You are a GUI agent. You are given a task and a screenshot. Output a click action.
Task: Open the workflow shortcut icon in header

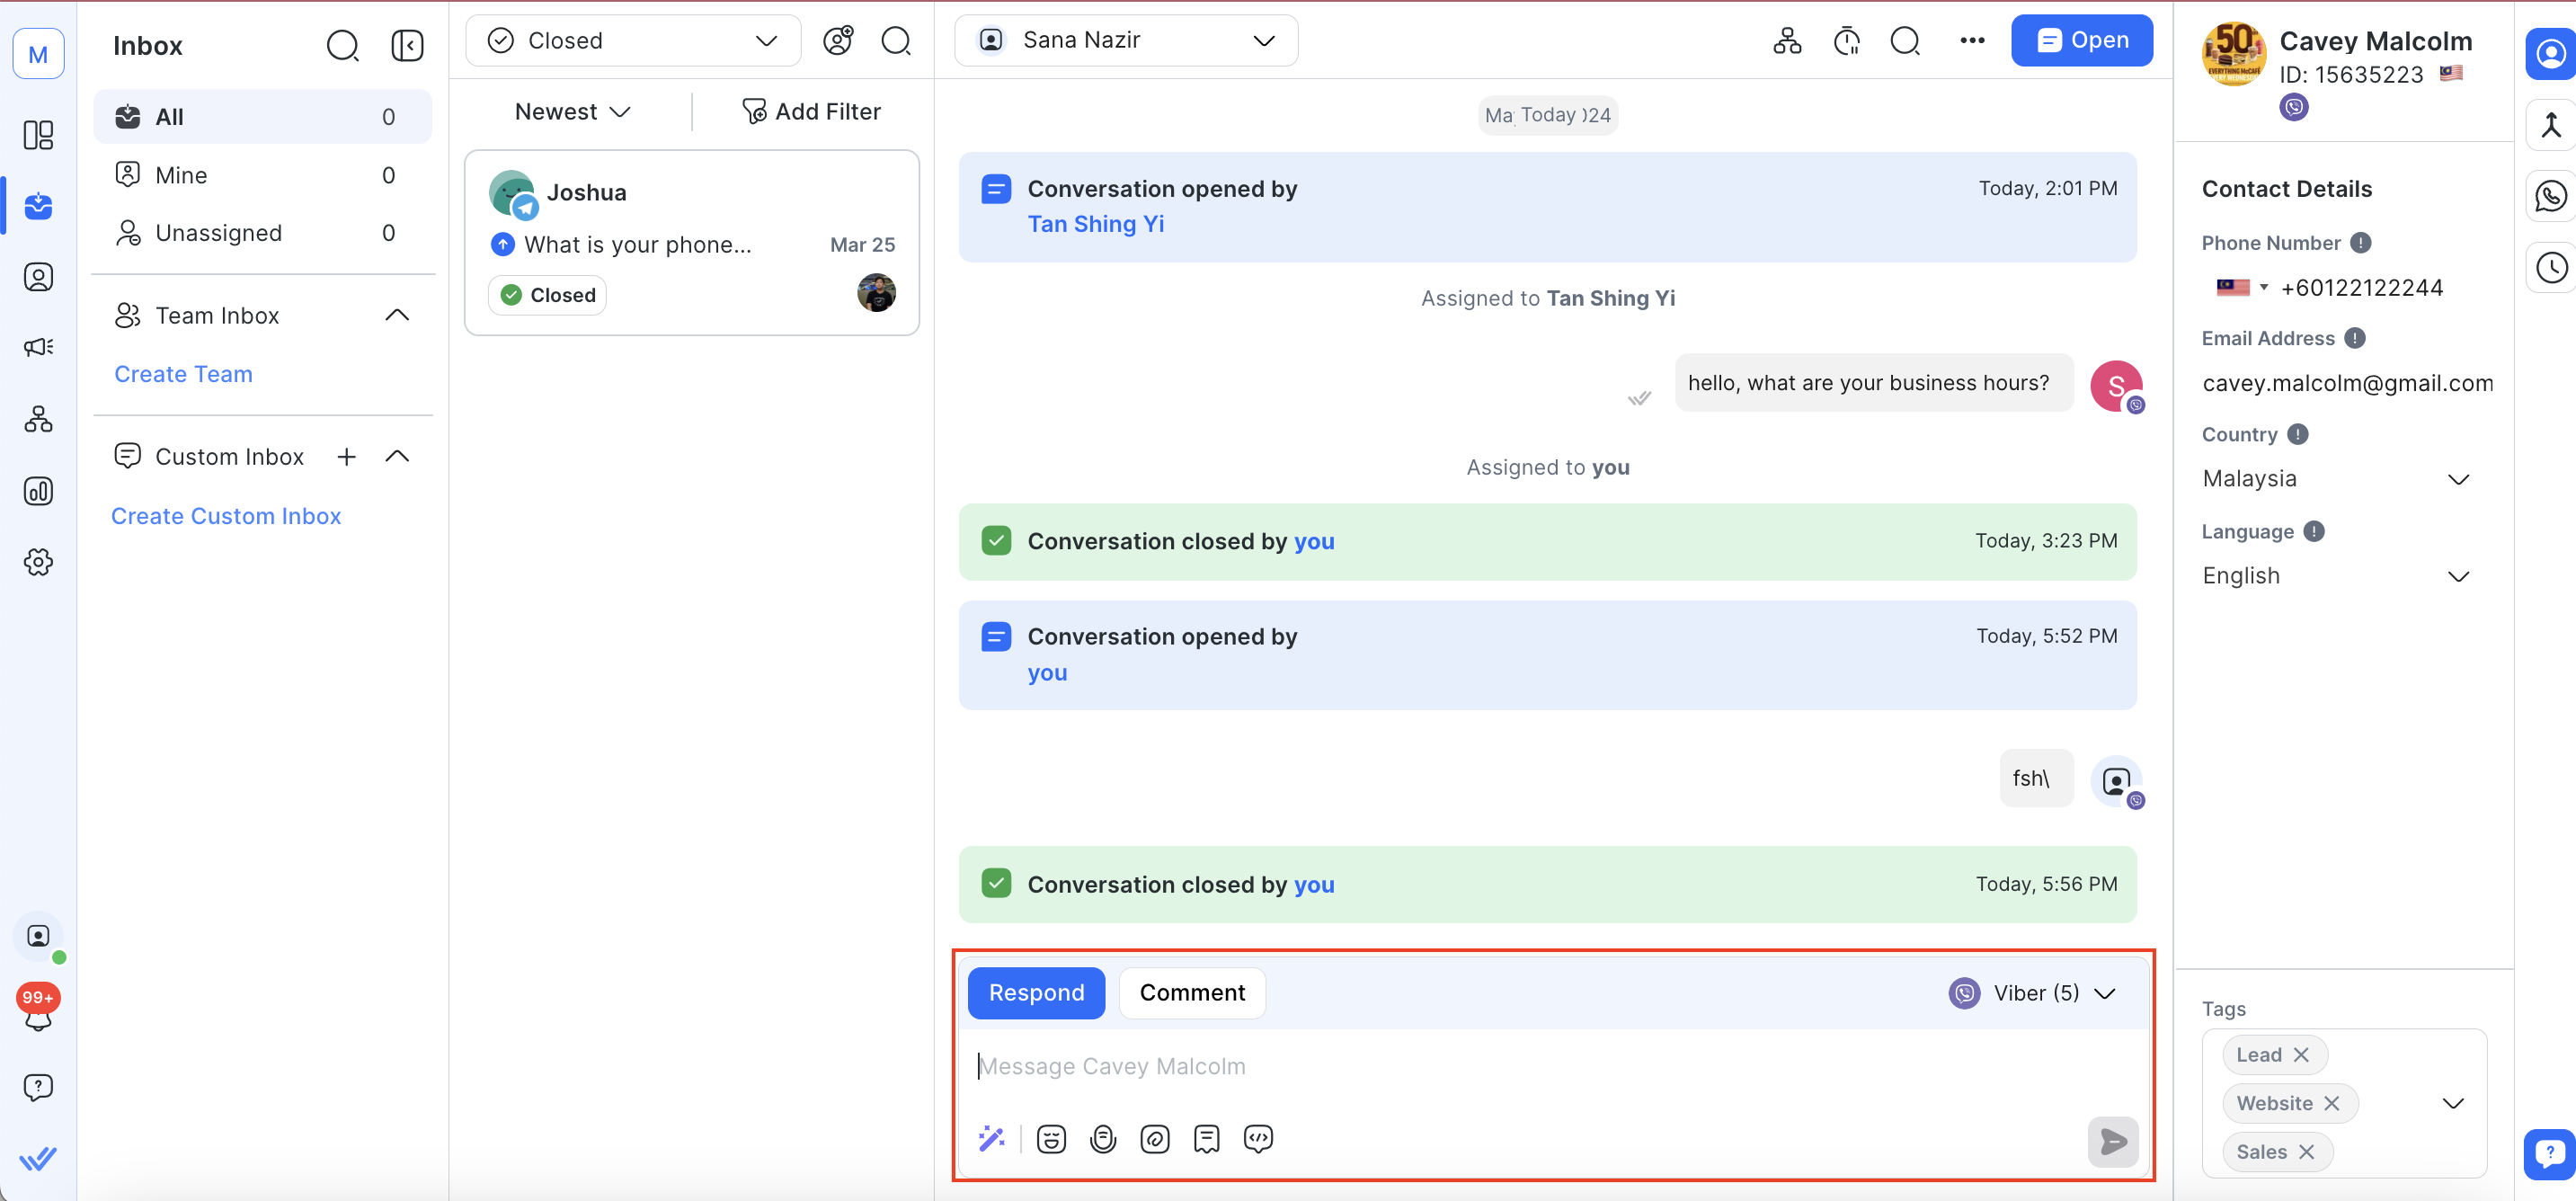click(1787, 41)
